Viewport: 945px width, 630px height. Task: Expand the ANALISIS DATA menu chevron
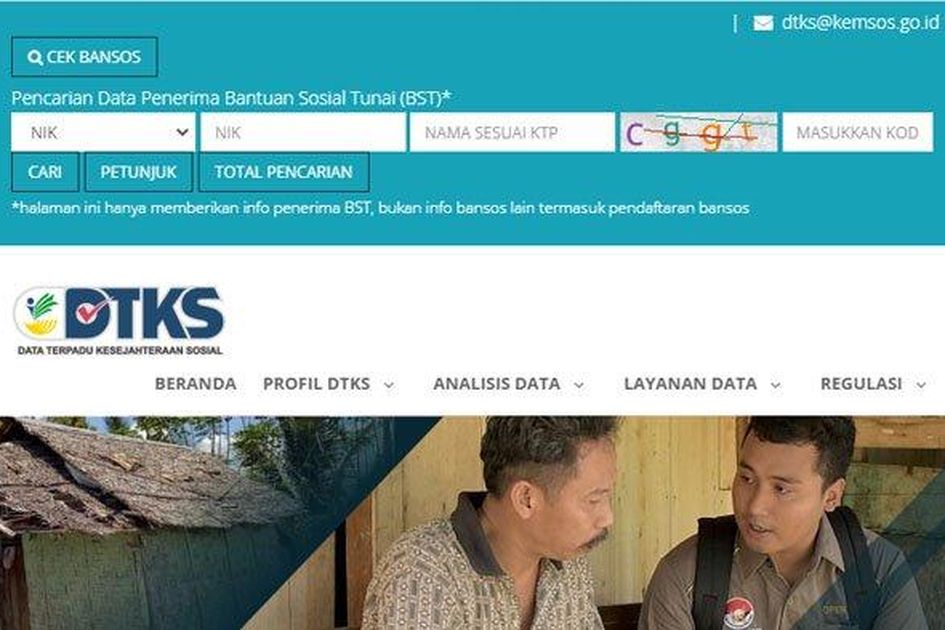tap(579, 385)
